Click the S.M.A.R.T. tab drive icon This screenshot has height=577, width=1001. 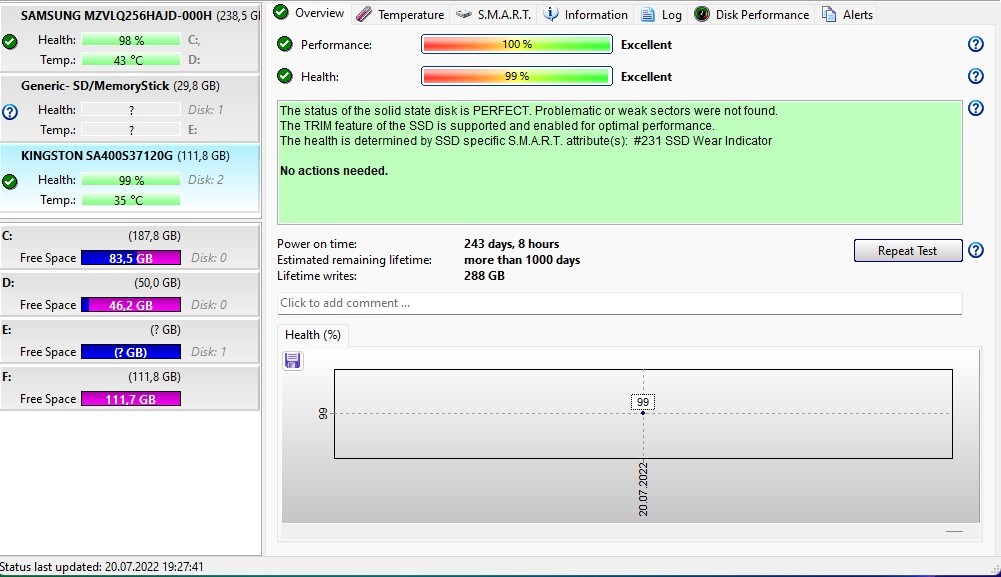tap(463, 14)
